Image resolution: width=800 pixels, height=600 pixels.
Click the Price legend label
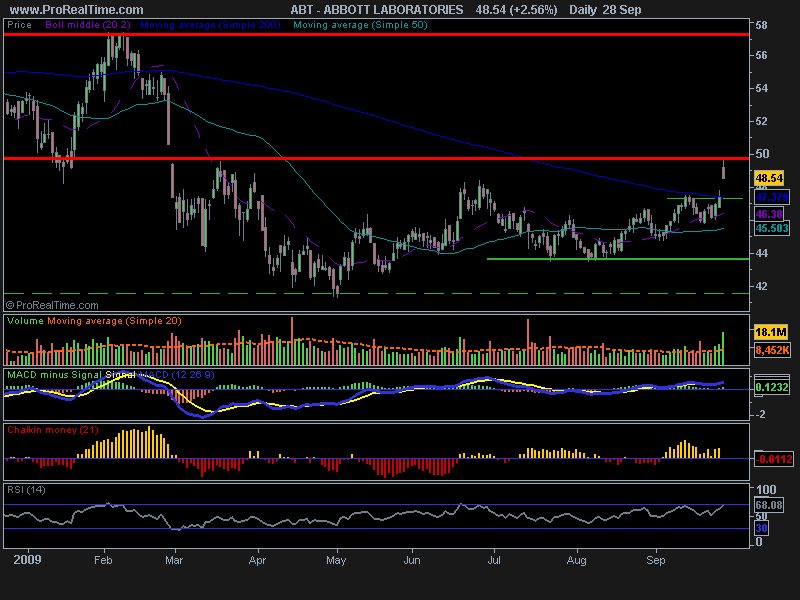(19, 25)
